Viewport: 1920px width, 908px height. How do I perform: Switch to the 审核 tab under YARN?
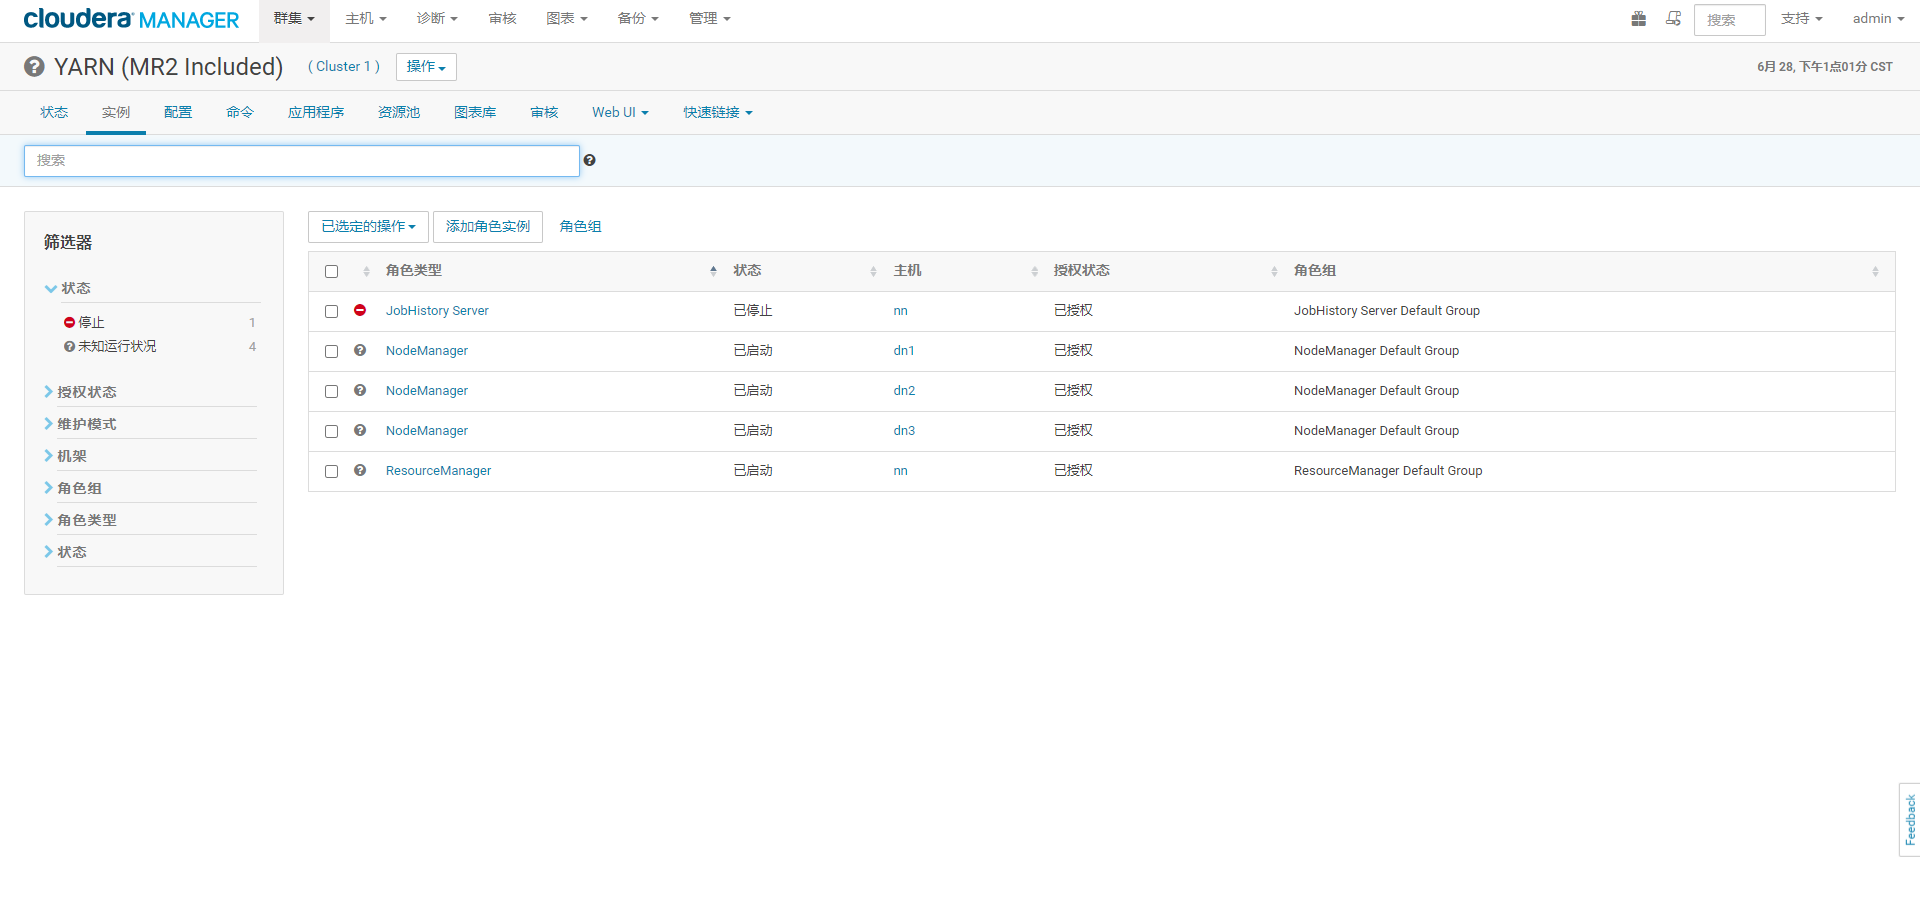[x=544, y=113]
